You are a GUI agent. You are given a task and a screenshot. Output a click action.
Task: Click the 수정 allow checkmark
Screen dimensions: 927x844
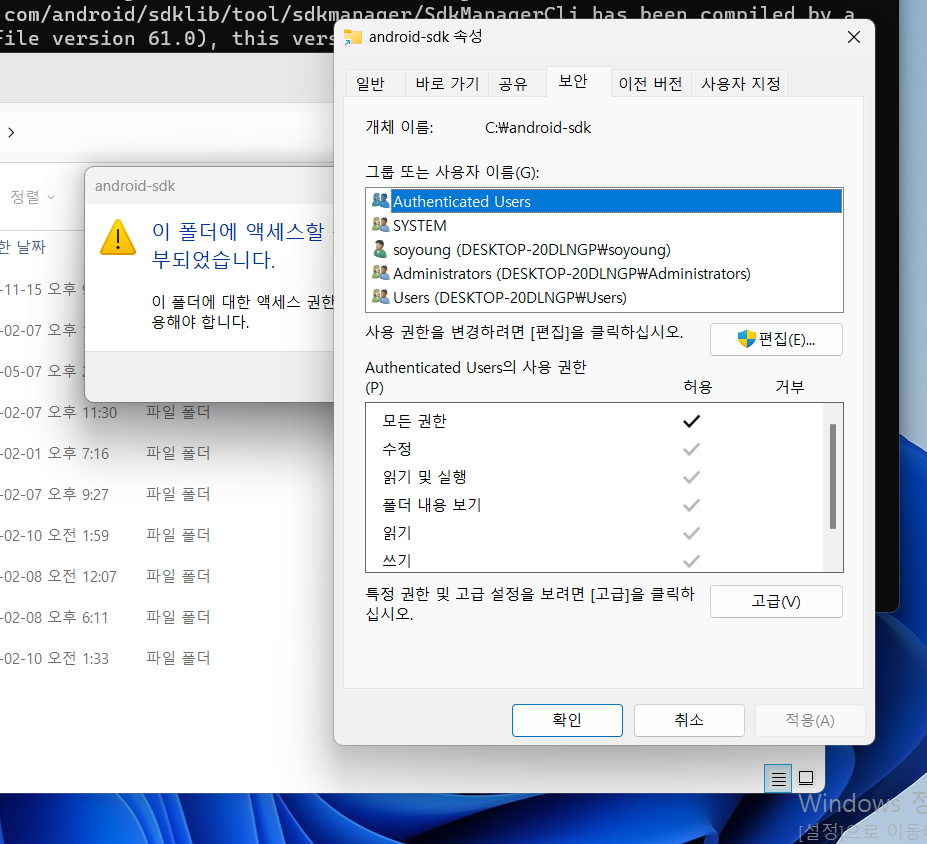[691, 449]
